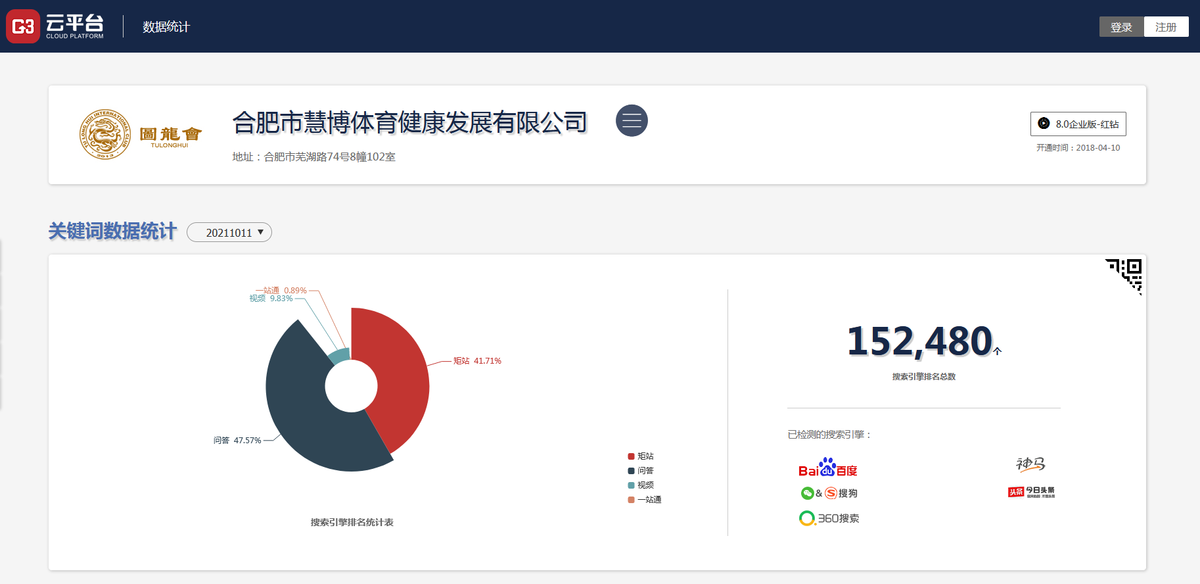Click the QR code corner icon
Image resolution: width=1200 pixels, height=584 pixels.
(1124, 276)
